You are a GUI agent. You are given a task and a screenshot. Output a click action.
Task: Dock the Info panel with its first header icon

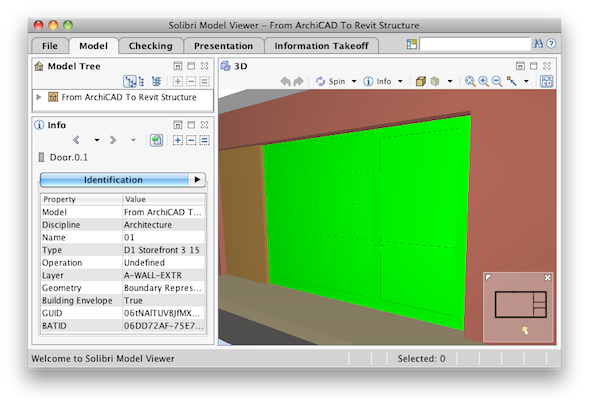[x=178, y=125]
